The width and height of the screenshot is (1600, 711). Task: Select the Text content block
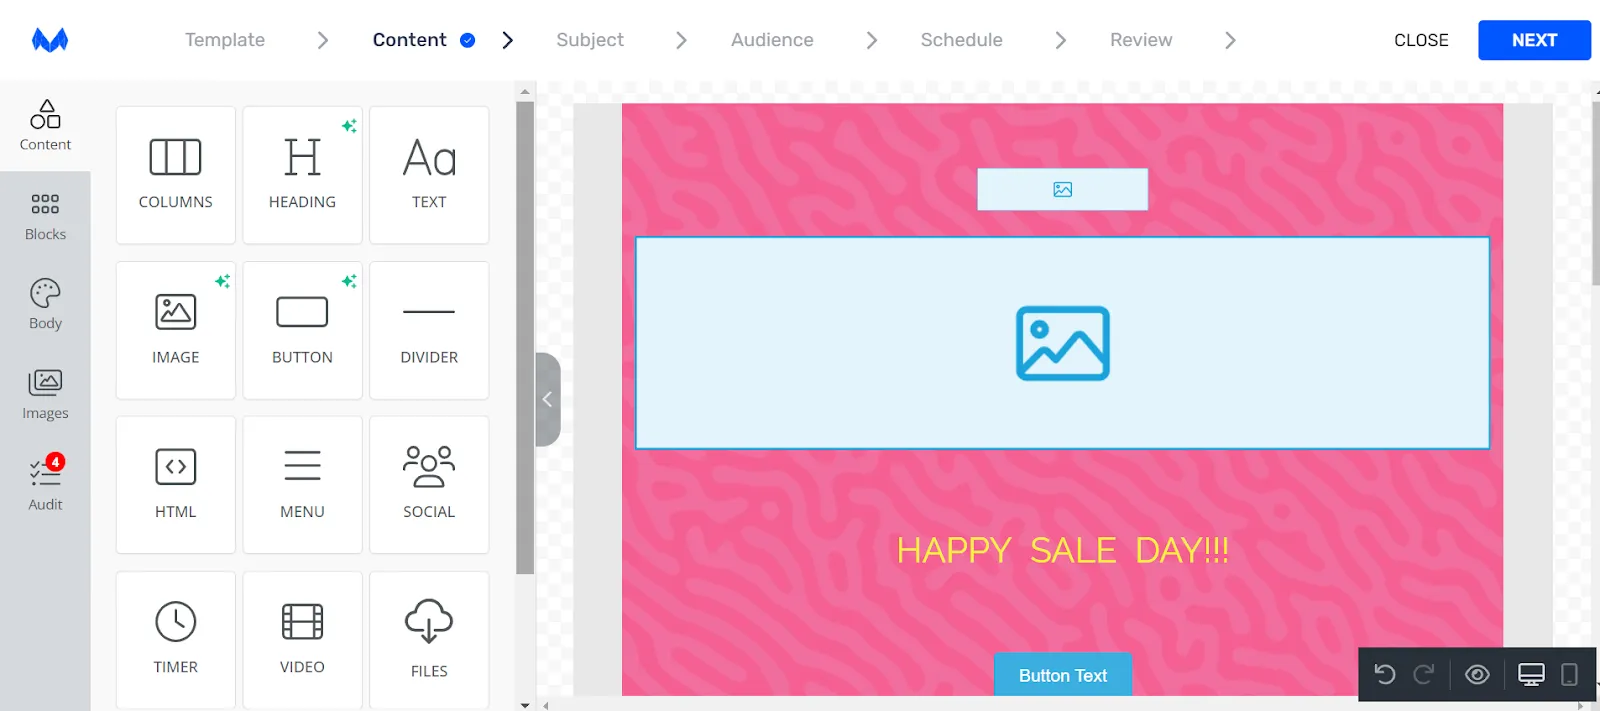(x=429, y=175)
